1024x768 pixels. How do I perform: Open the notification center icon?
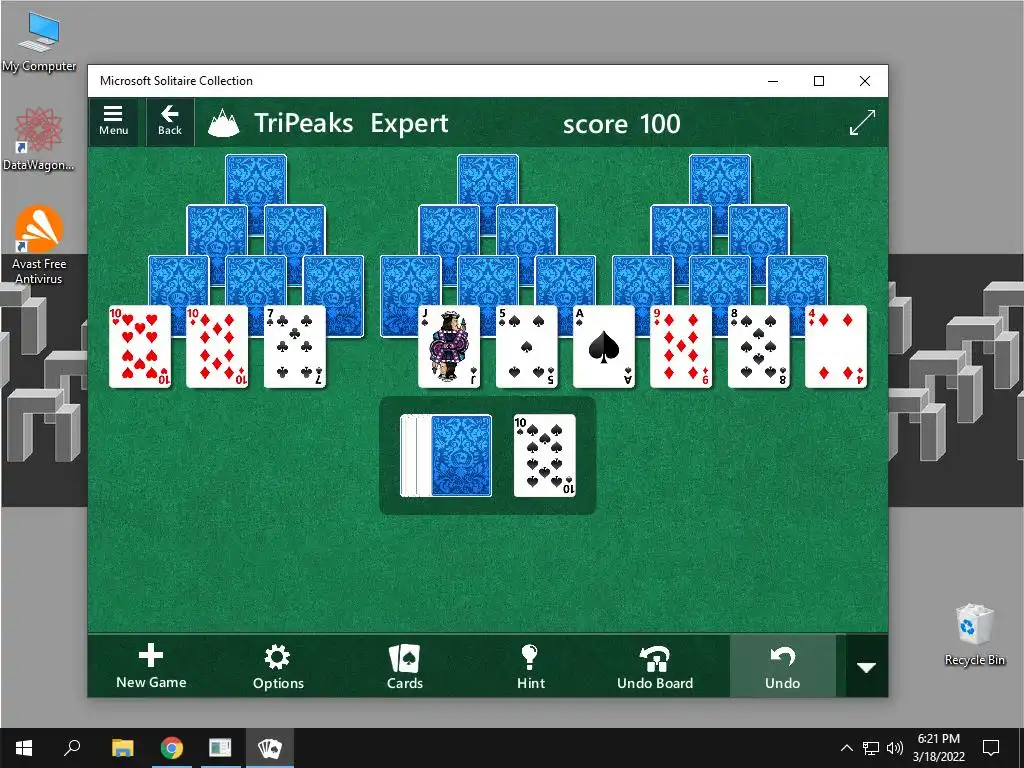coord(991,748)
